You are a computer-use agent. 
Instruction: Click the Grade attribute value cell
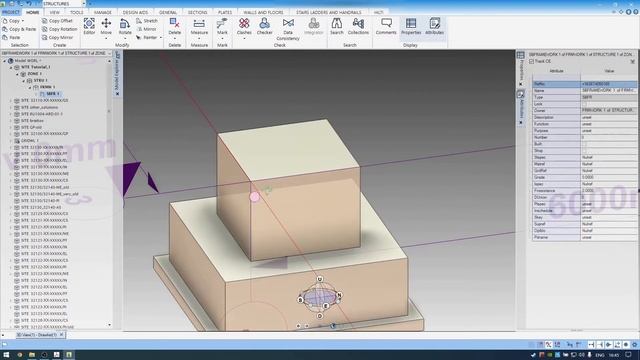click(609, 177)
